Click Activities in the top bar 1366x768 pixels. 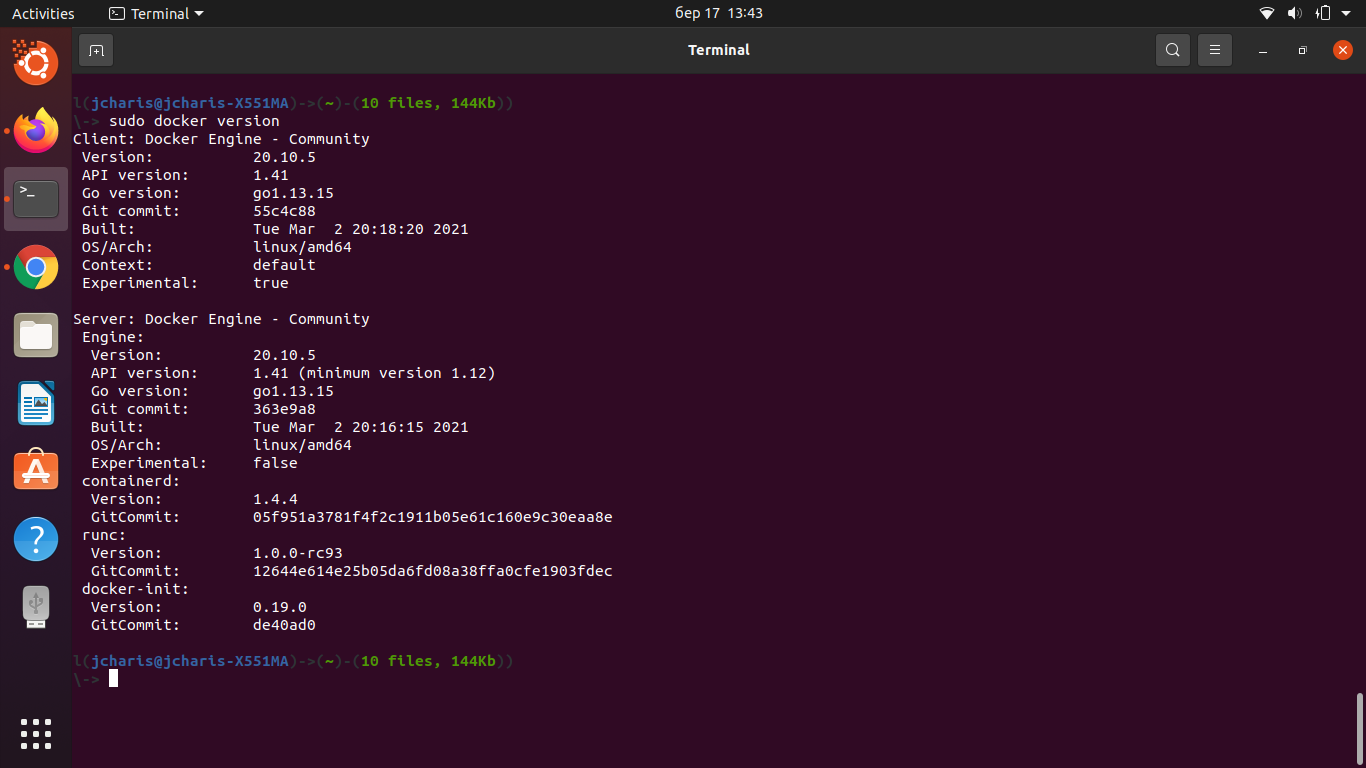click(x=44, y=13)
